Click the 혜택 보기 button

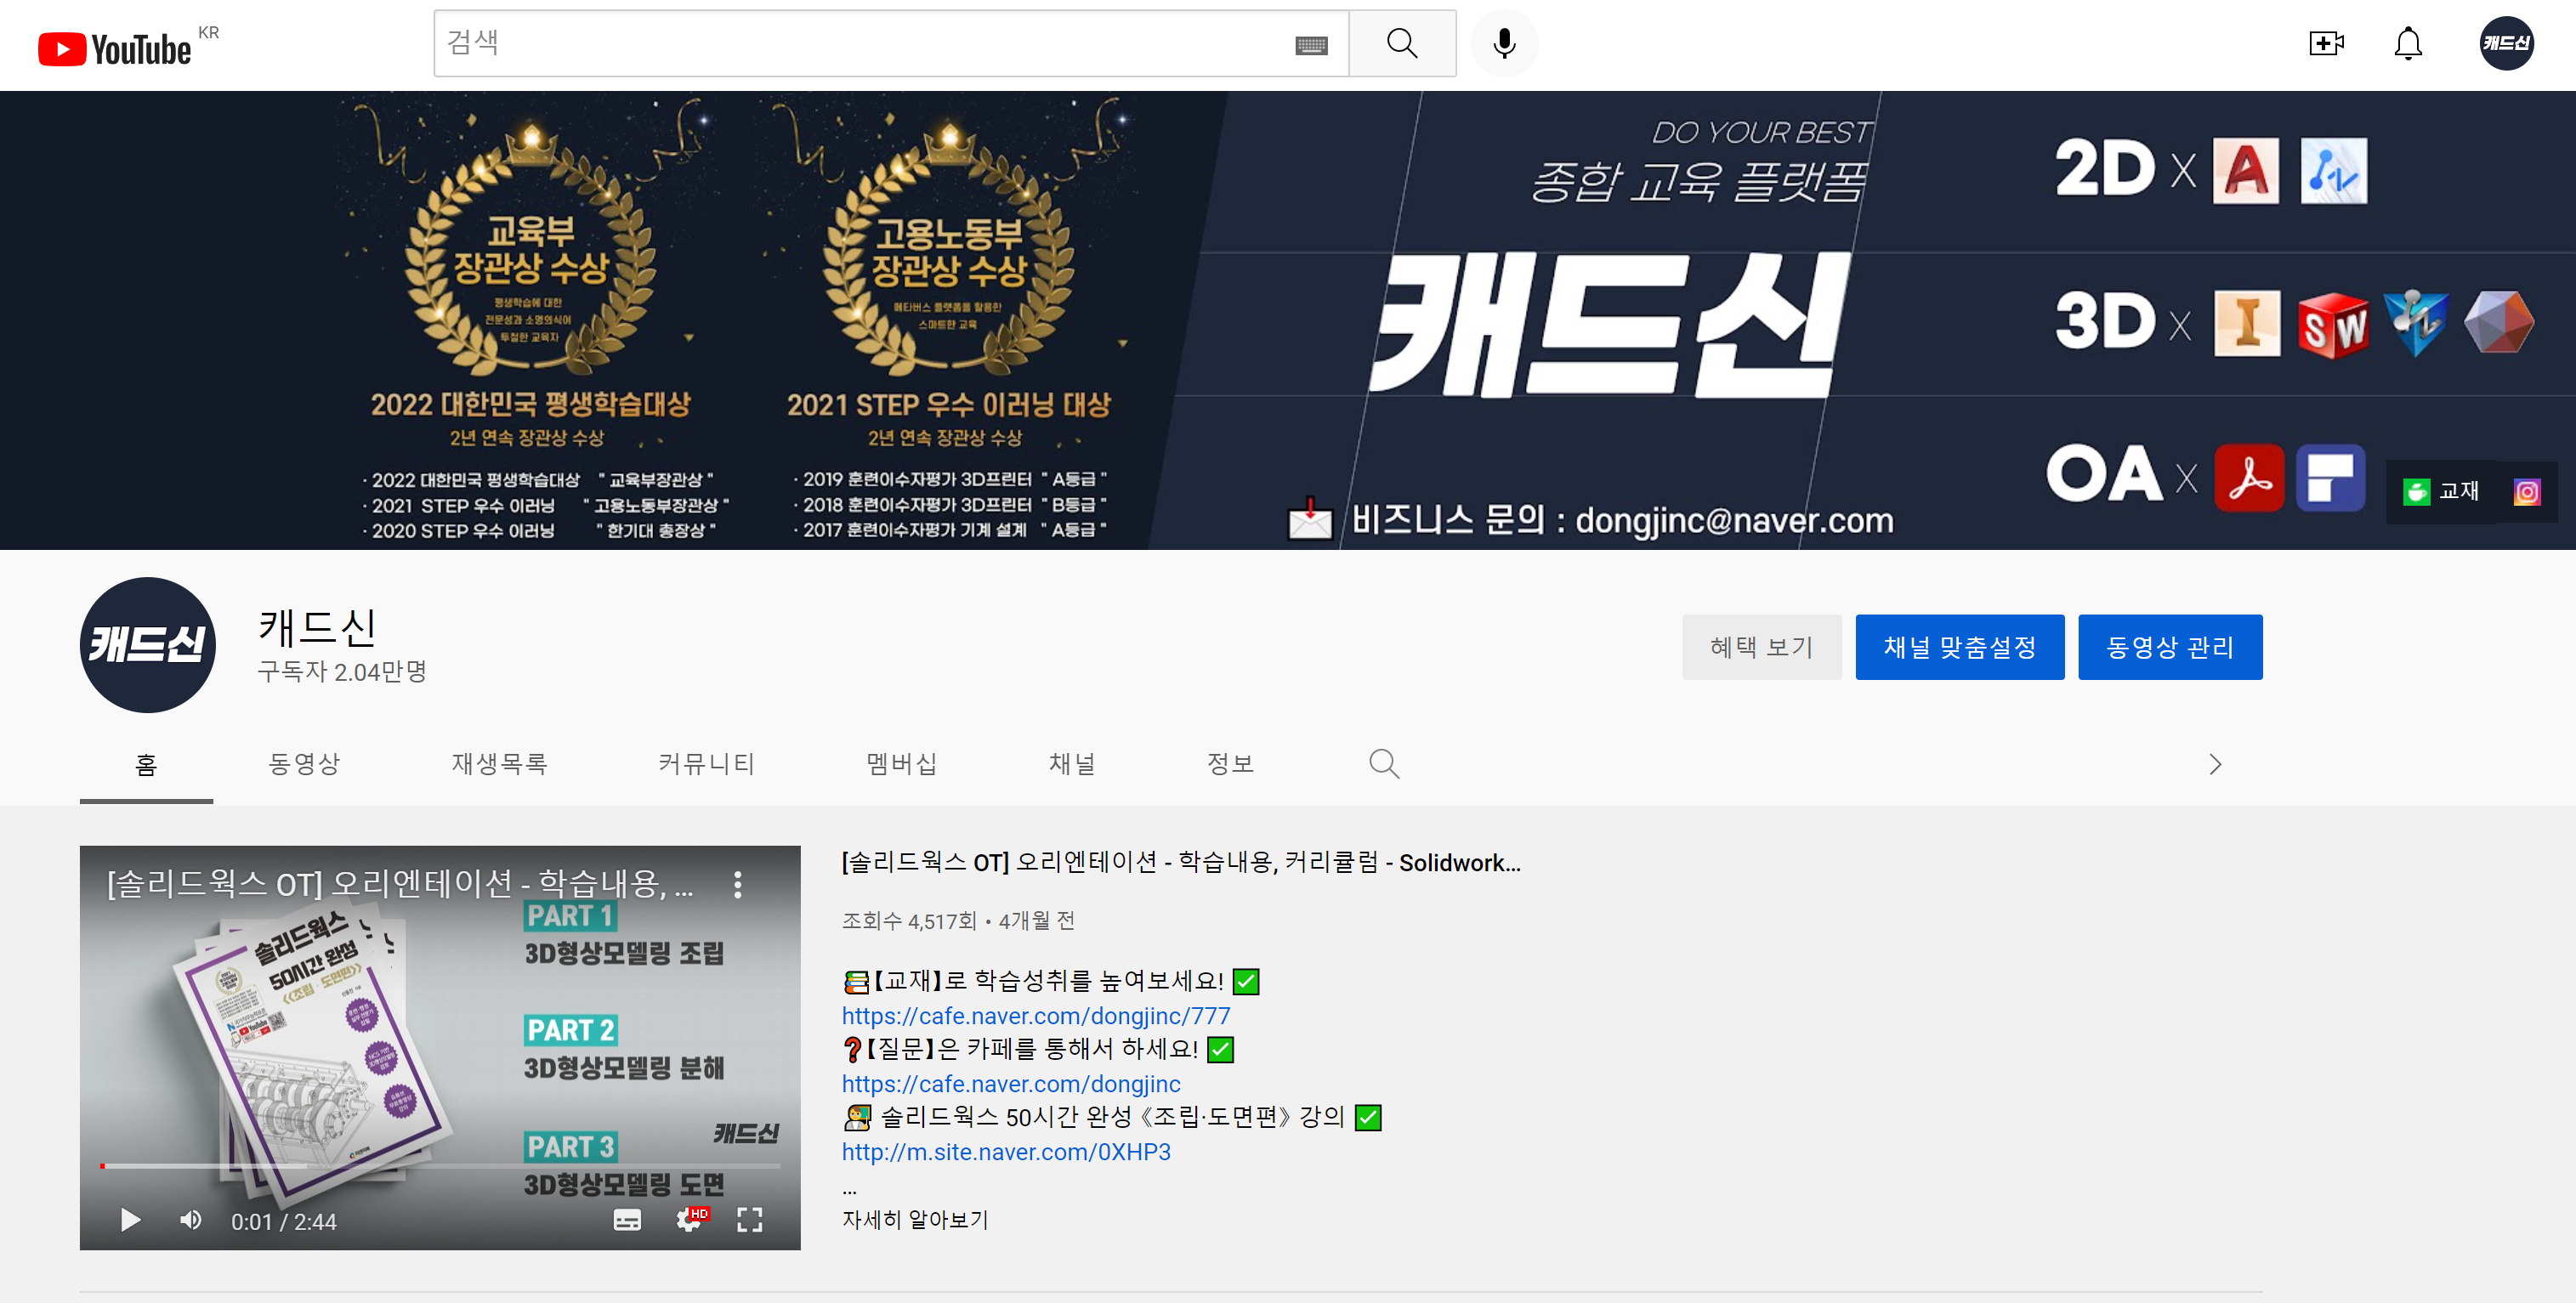(1761, 647)
